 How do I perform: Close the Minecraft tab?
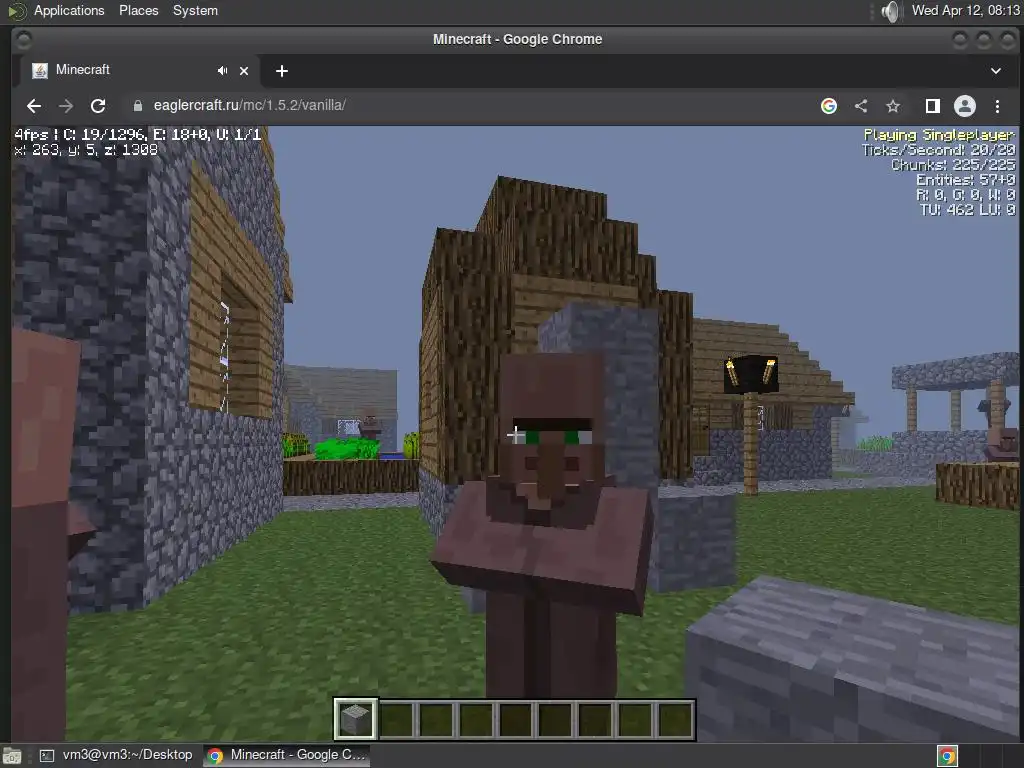click(x=244, y=71)
